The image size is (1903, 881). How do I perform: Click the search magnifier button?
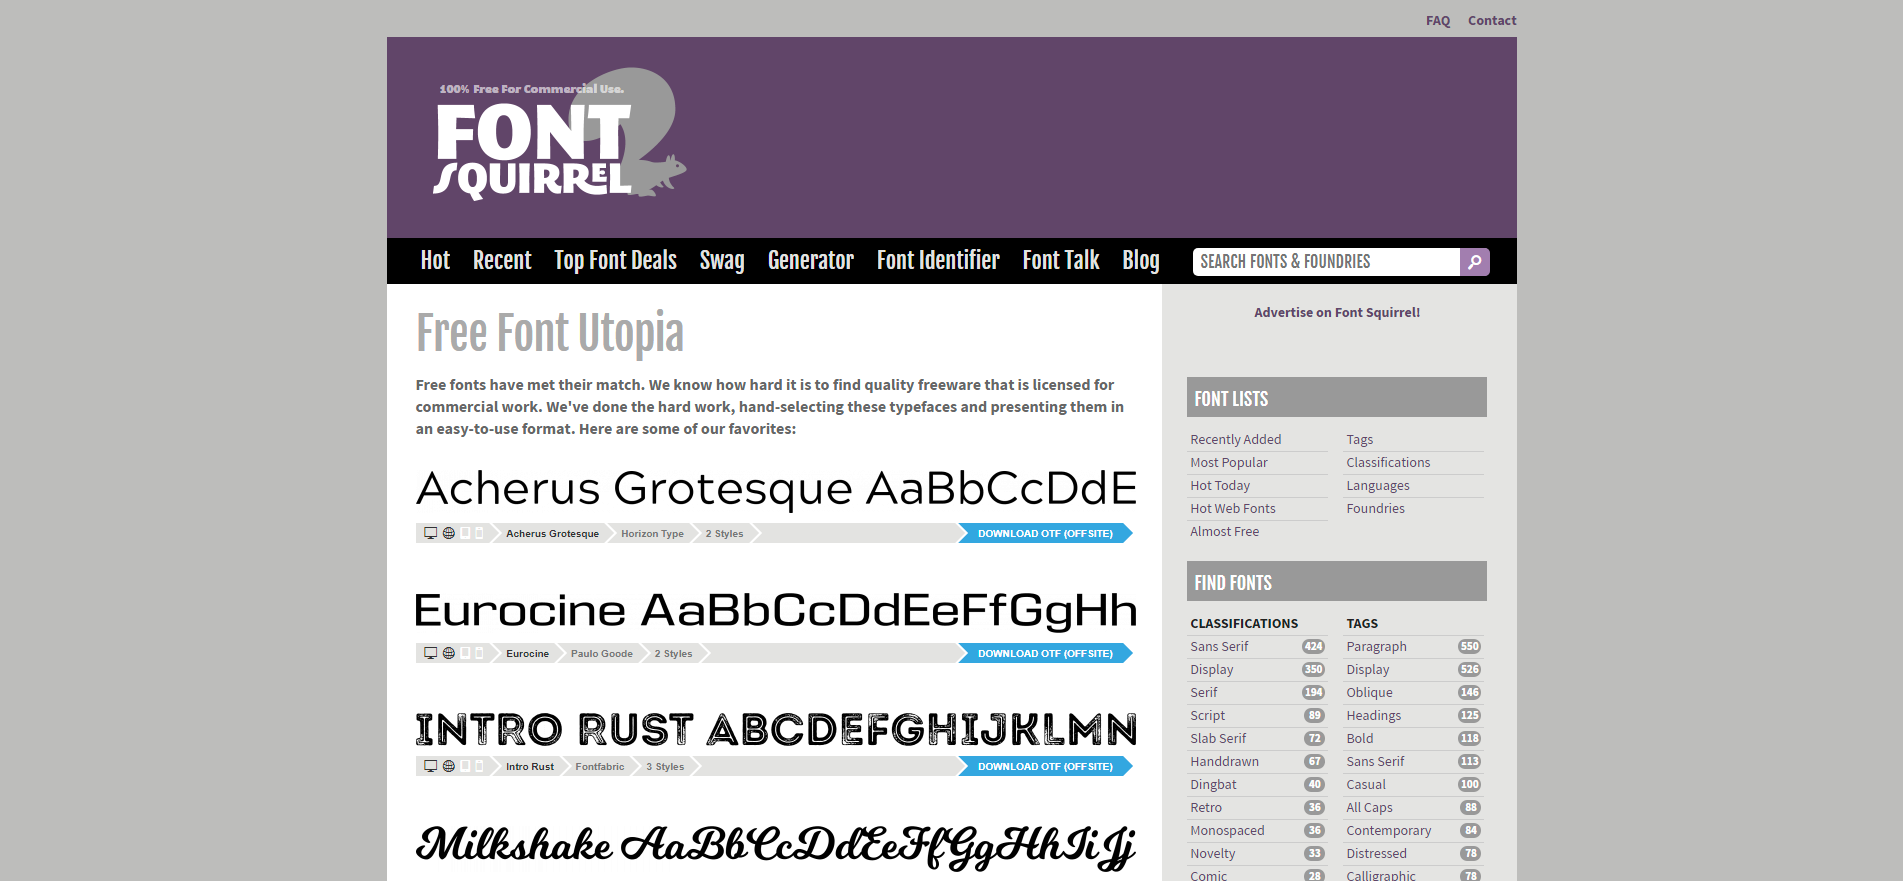click(1475, 262)
